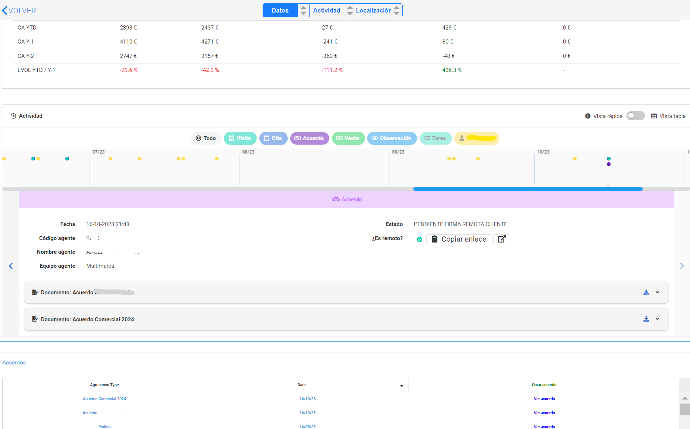Select the yellow dot in the 10/23 section
Image resolution: width=690 pixels, height=429 pixels.
[575, 158]
